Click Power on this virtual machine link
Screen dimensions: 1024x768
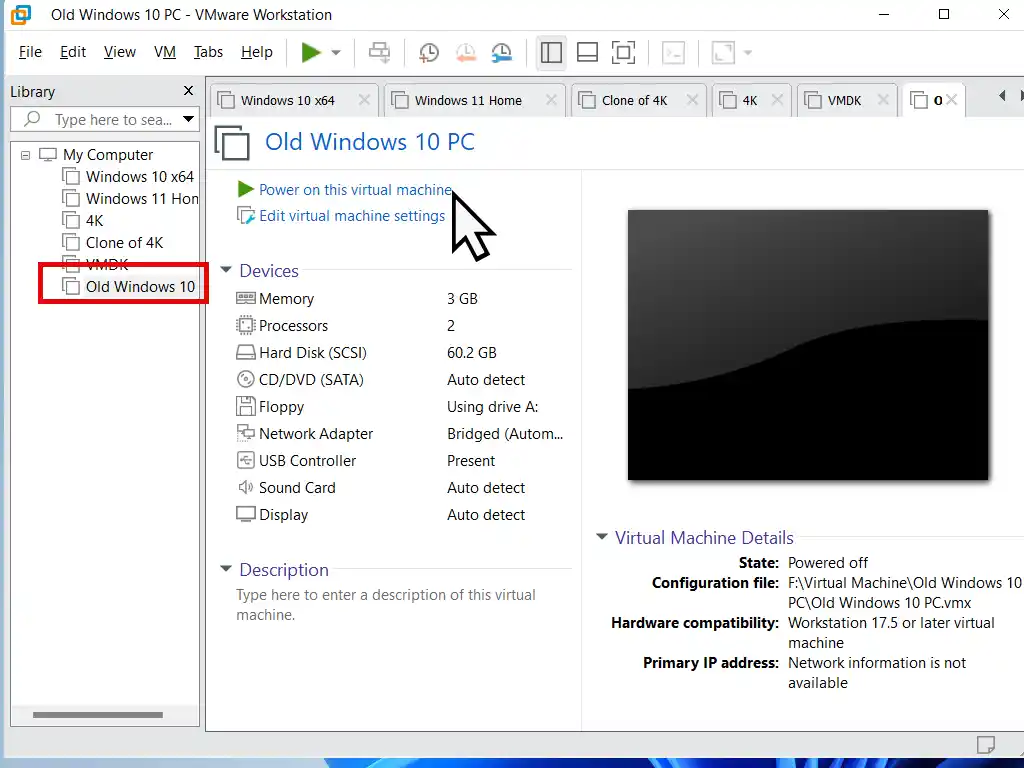pos(355,190)
